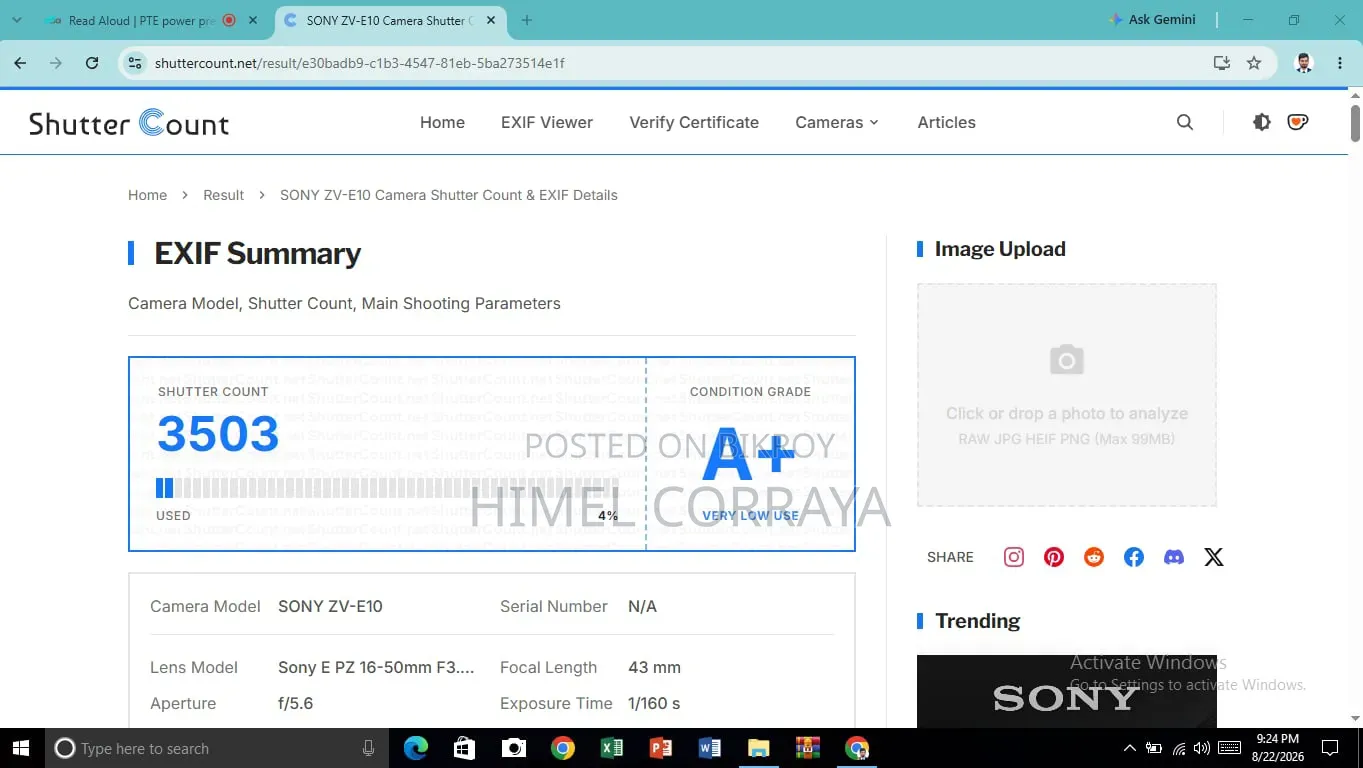Open the site search icon
This screenshot has height=768, width=1363.
coord(1185,122)
